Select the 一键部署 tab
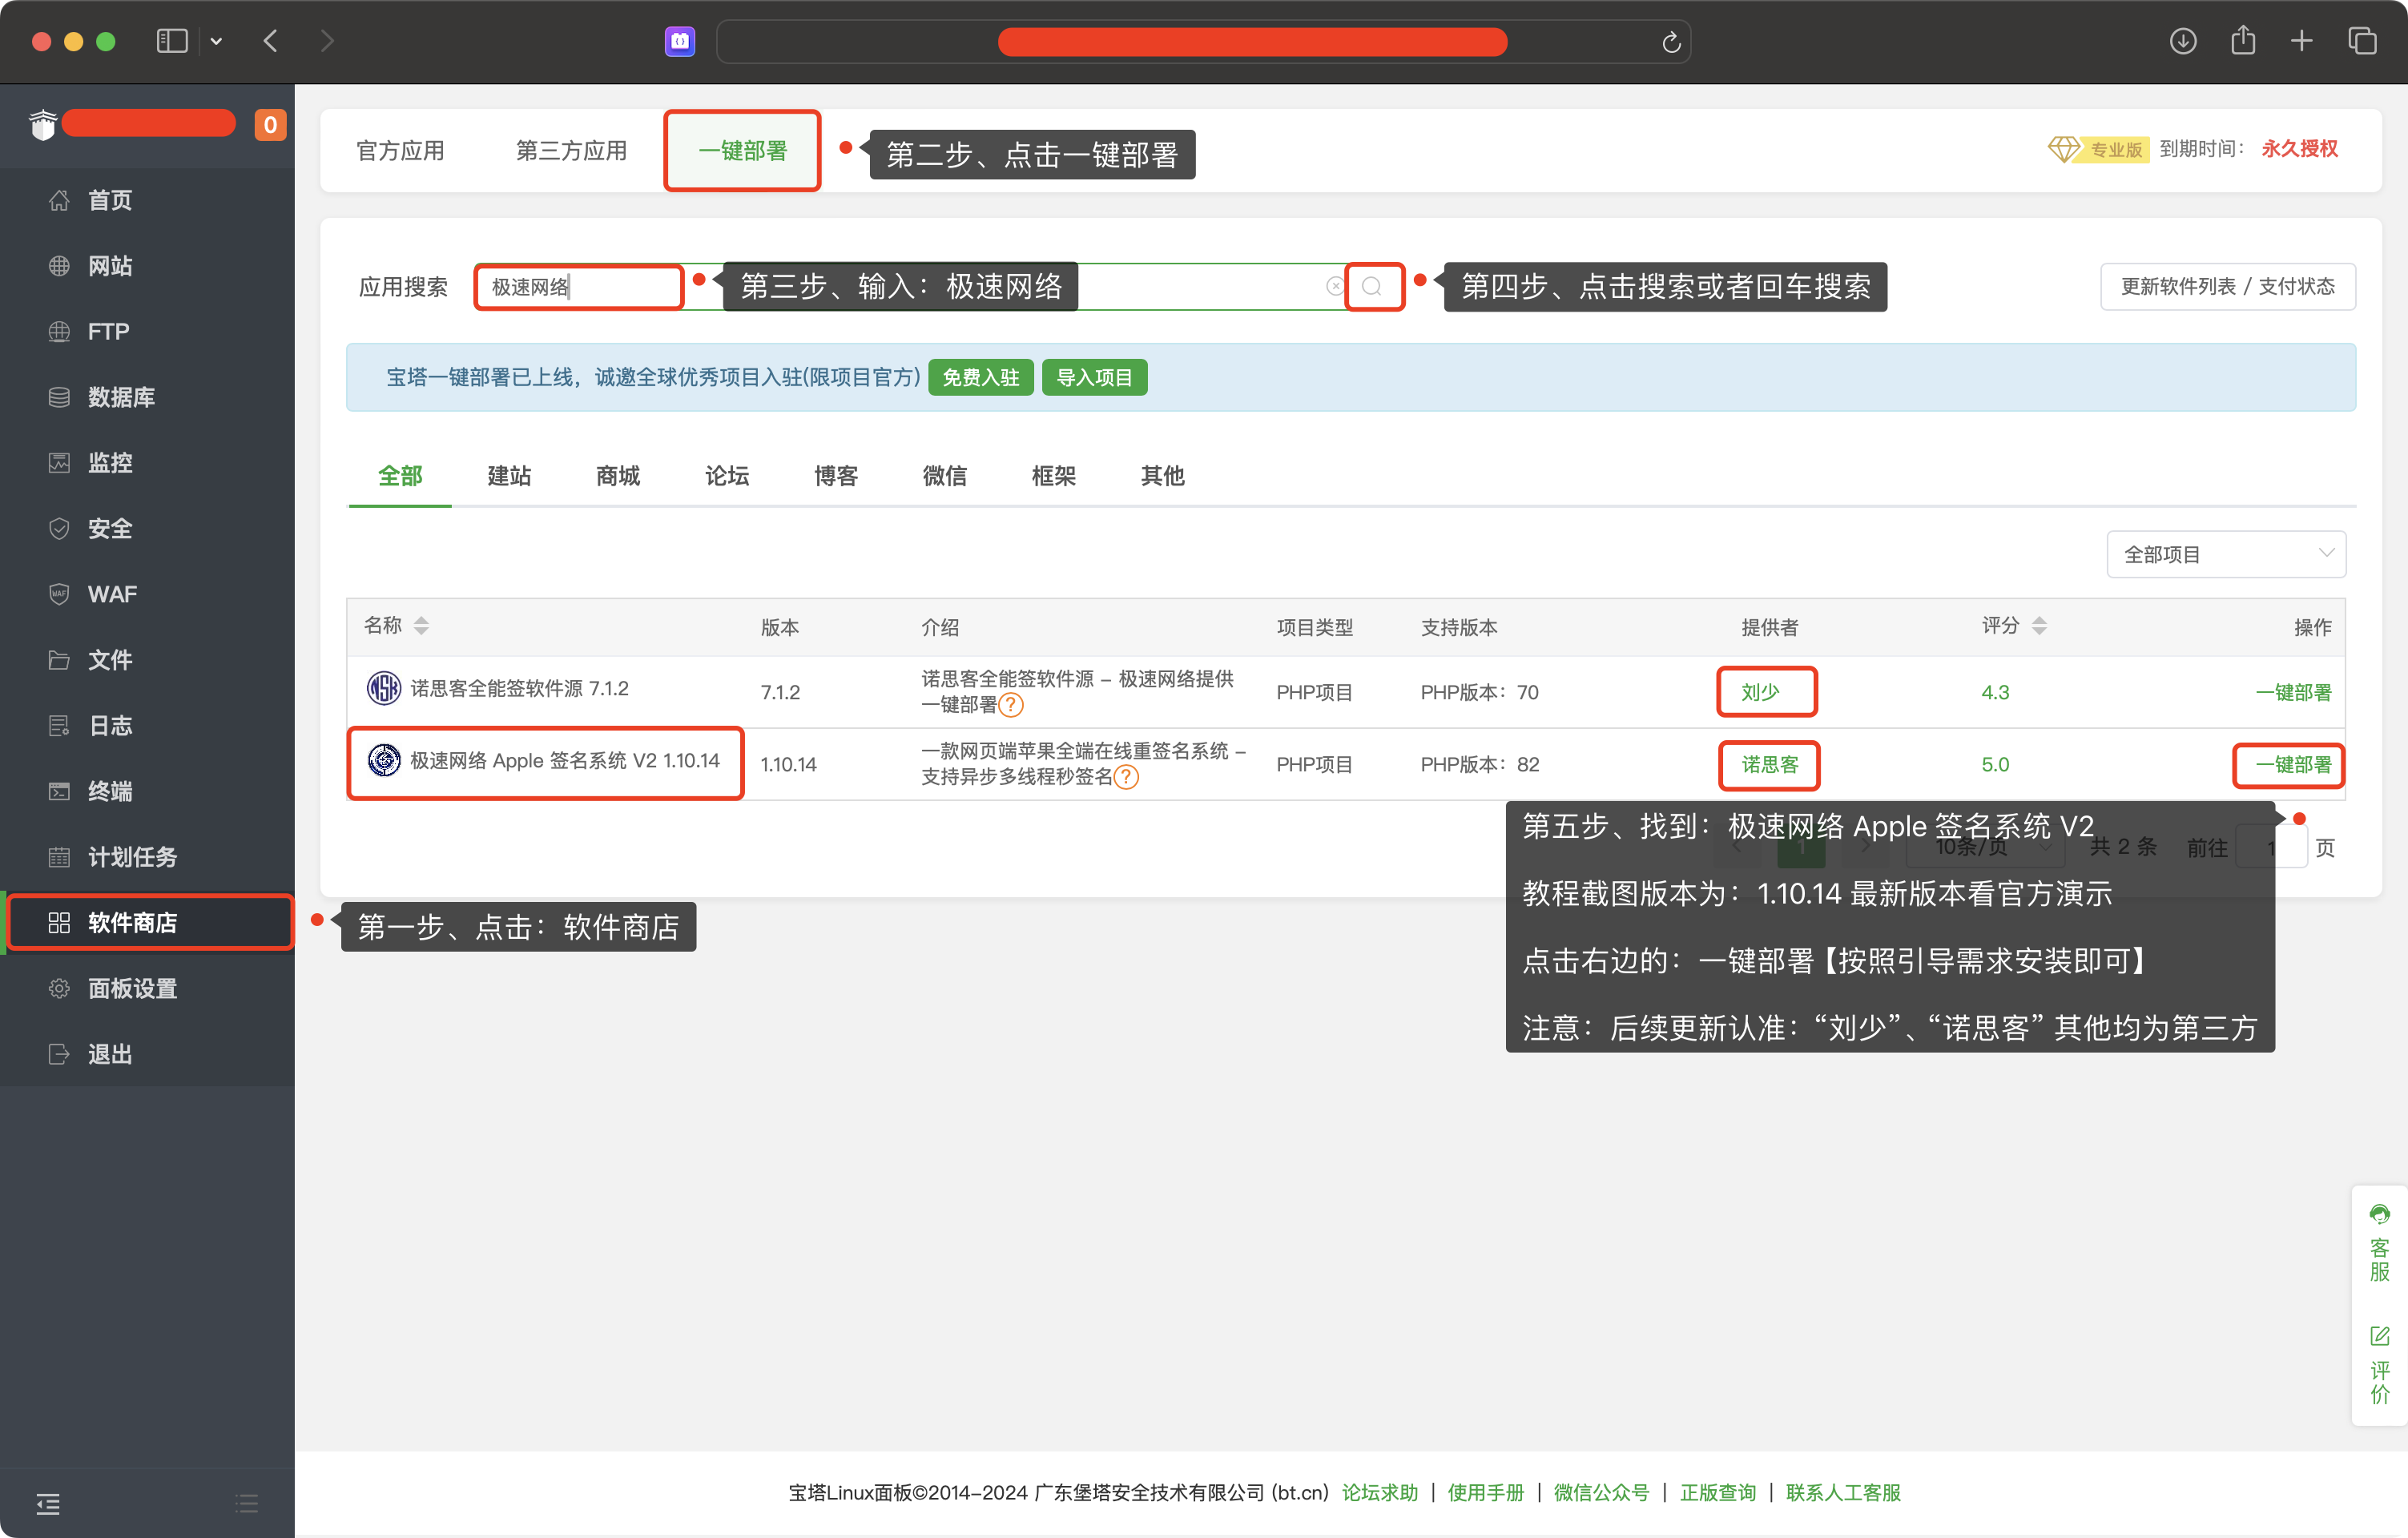The image size is (2408, 1538). click(x=742, y=151)
